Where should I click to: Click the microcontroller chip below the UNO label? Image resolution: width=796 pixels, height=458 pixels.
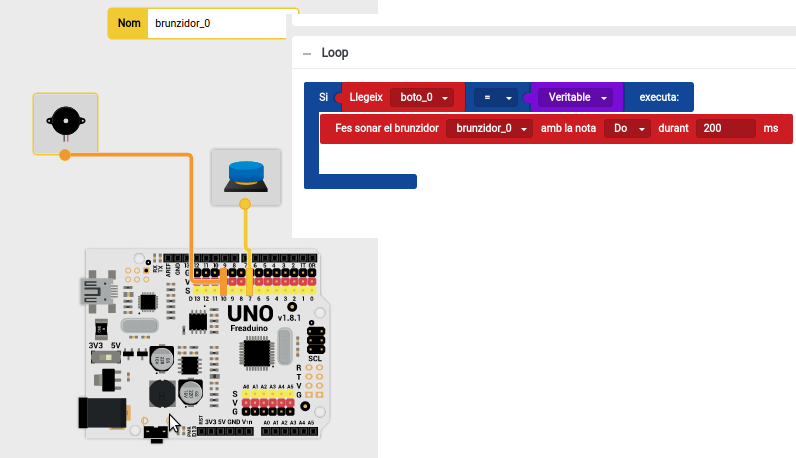tap(255, 354)
